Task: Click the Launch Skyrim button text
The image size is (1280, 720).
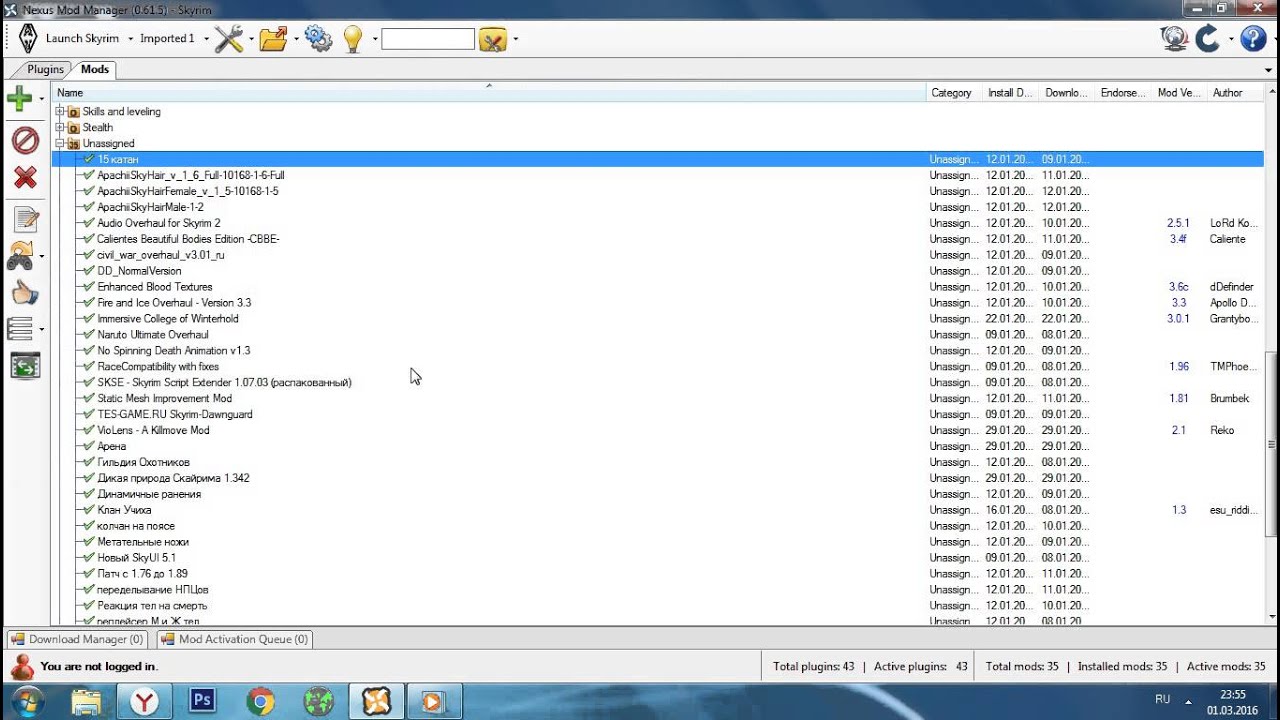Action: tap(82, 39)
